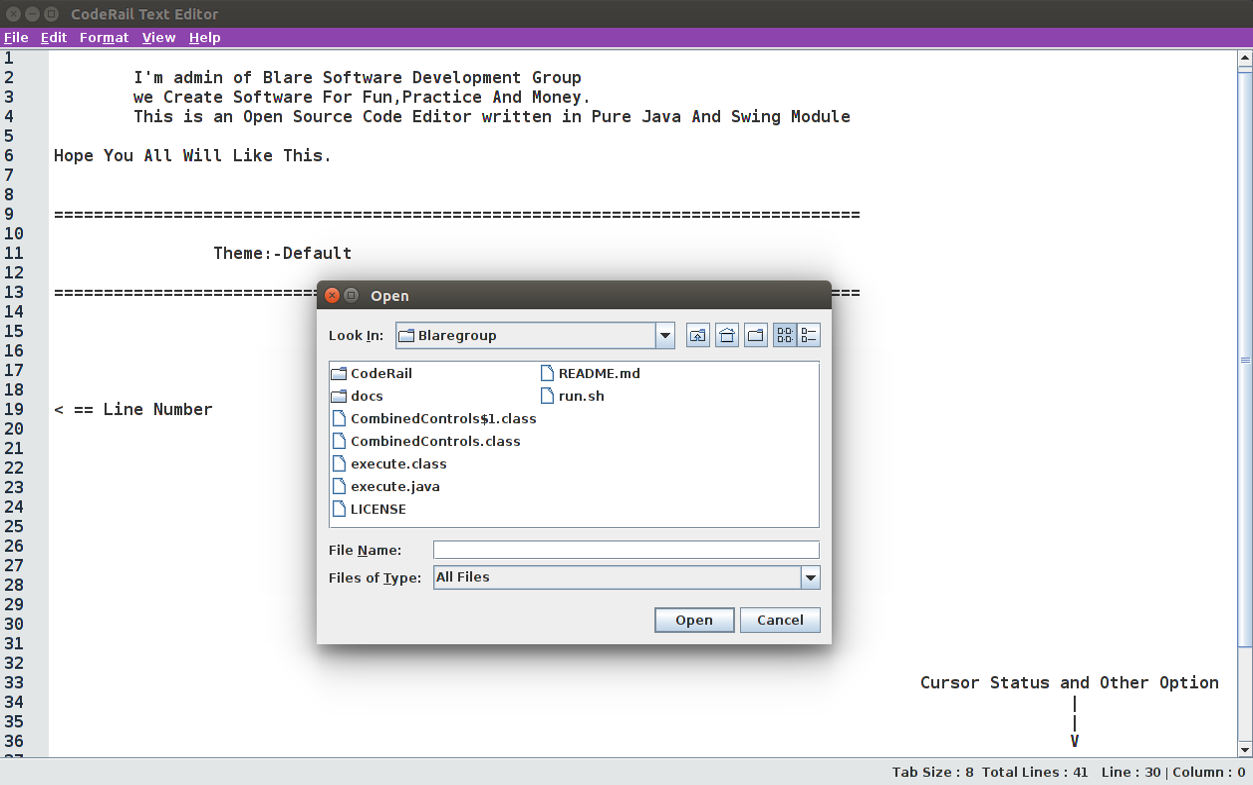The height and width of the screenshot is (785, 1253).
Task: Open the File menu
Action: (16, 37)
